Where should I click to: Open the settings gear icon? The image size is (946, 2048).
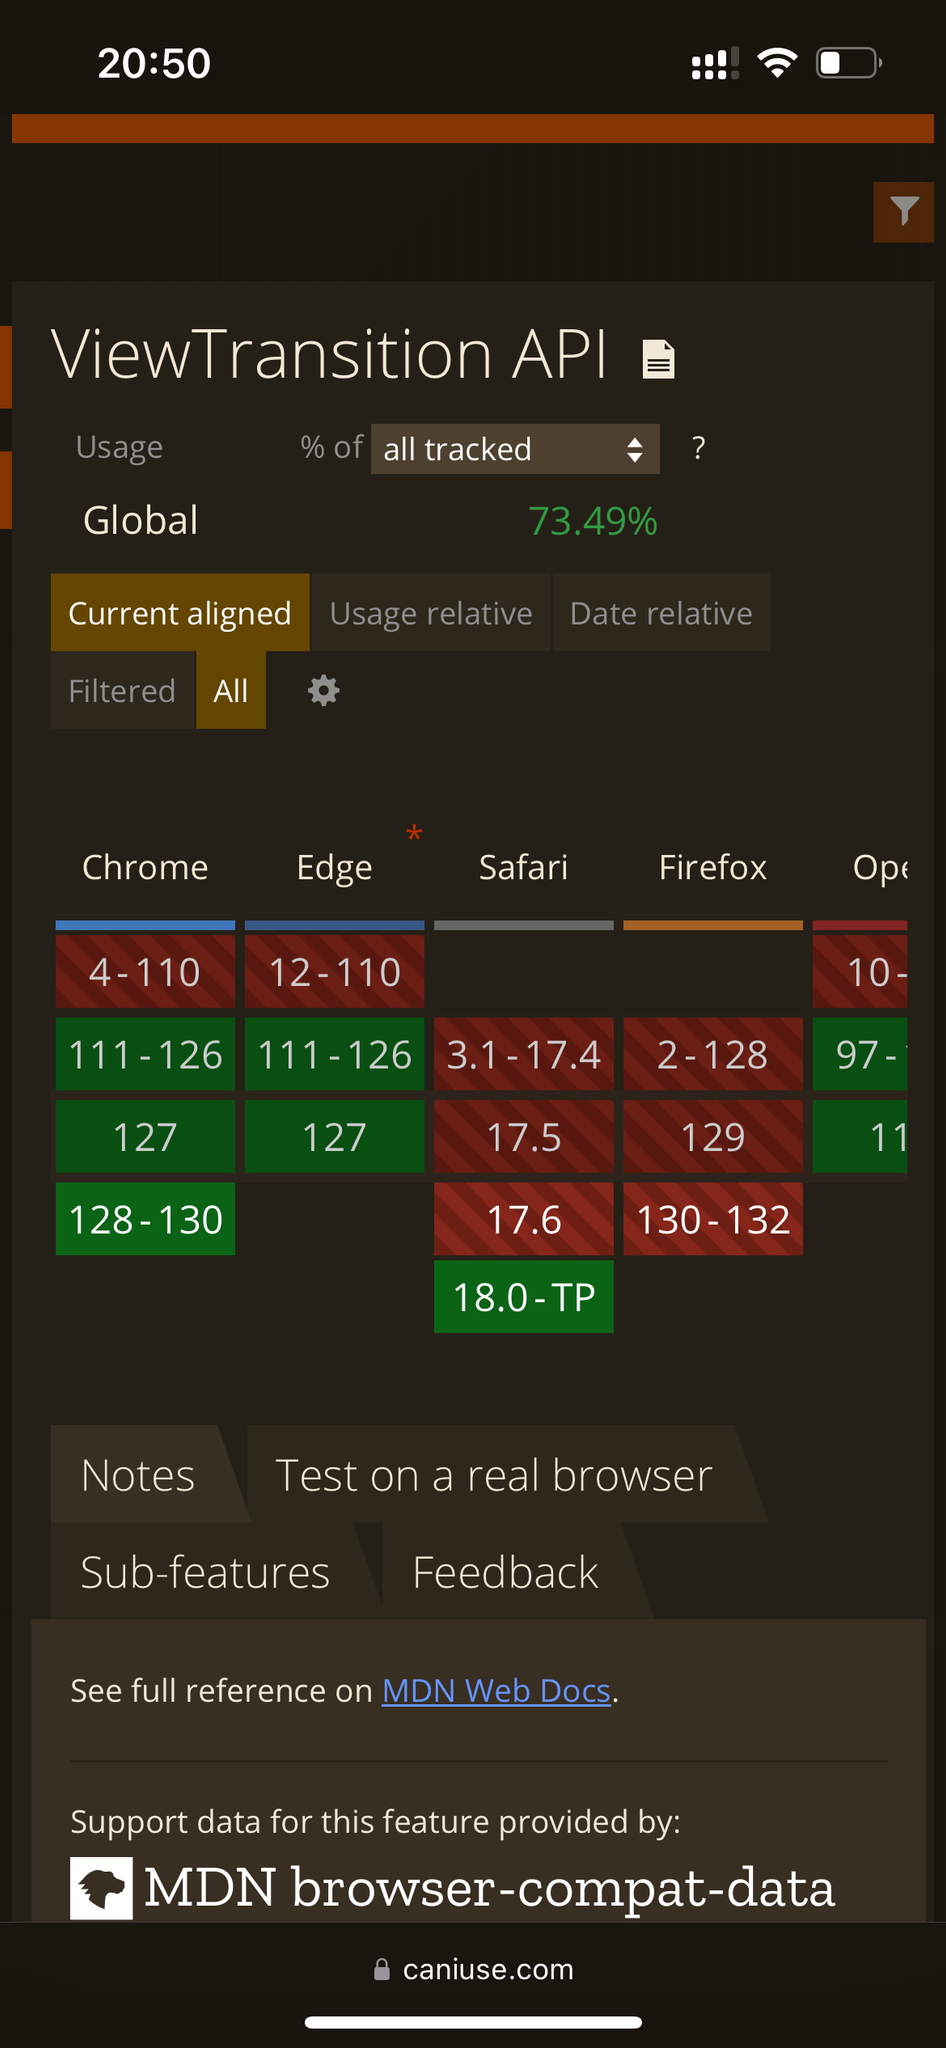click(323, 691)
